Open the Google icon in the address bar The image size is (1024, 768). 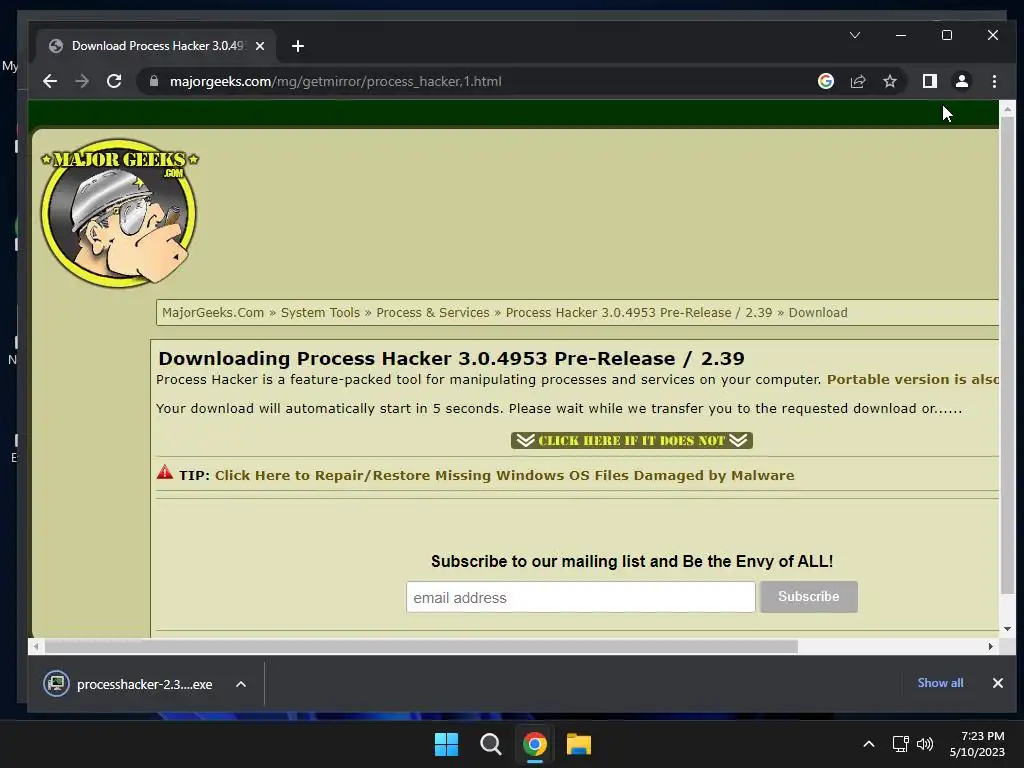click(825, 81)
